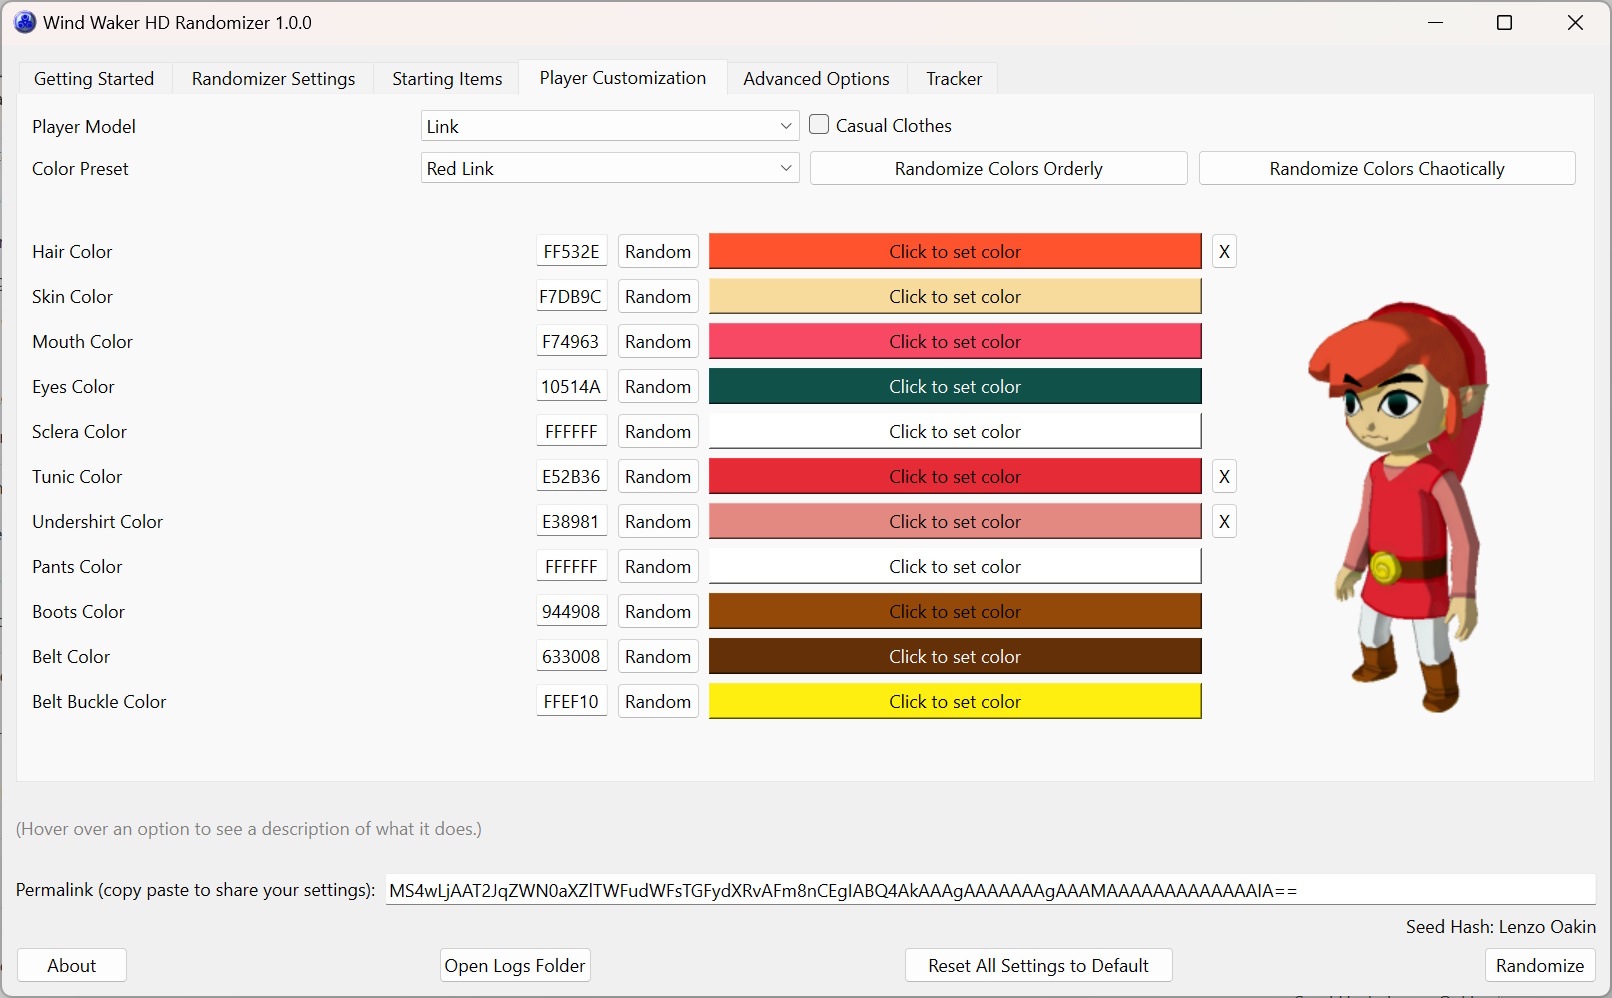Close the Wind Waker HD Randomizer window
This screenshot has width=1612, height=998.
click(x=1575, y=22)
